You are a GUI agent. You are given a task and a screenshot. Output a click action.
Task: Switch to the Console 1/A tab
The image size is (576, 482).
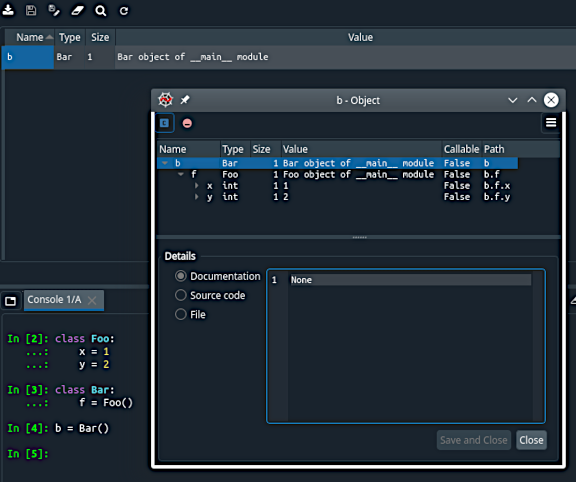54,300
